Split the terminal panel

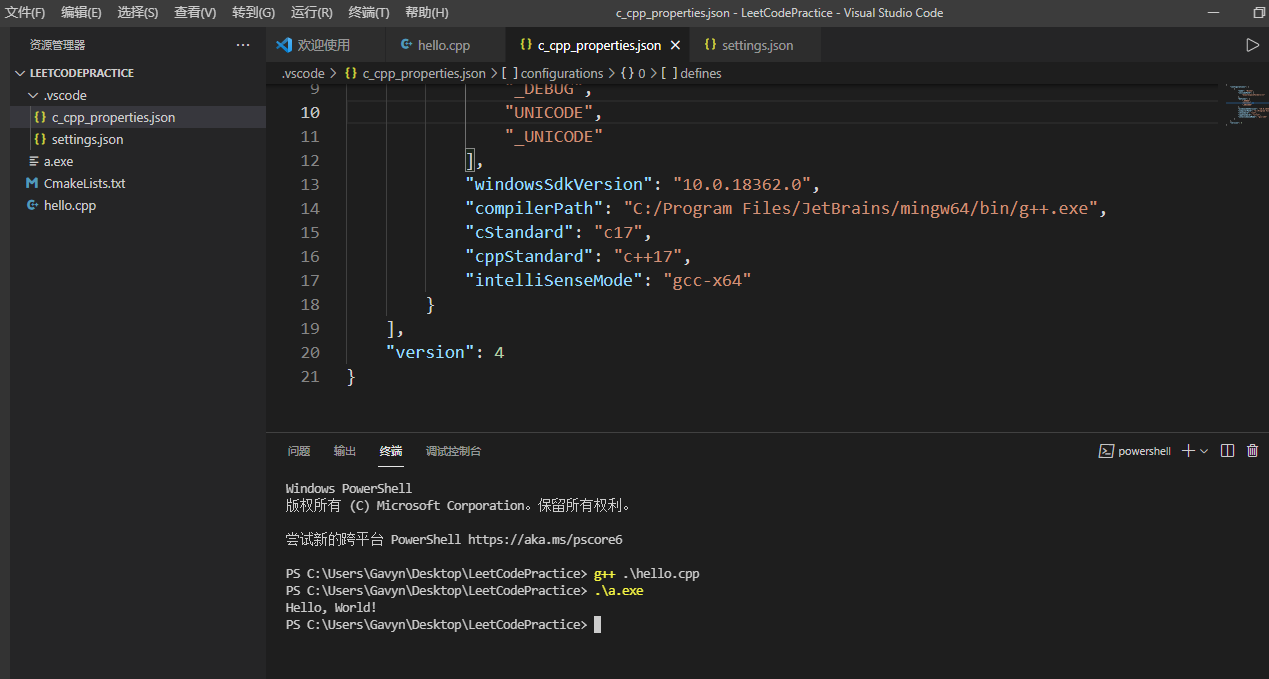1227,450
